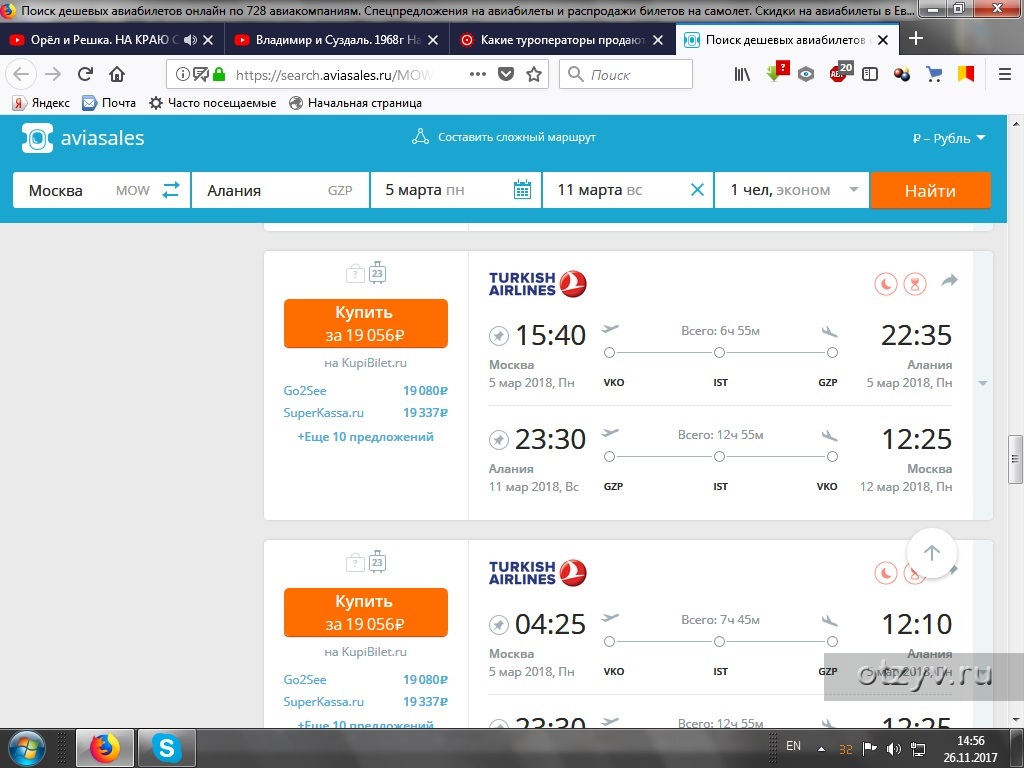Buy the 15:40 flight ticket for 19 056₽
Image resolution: width=1024 pixels, height=768 pixels.
(366, 323)
